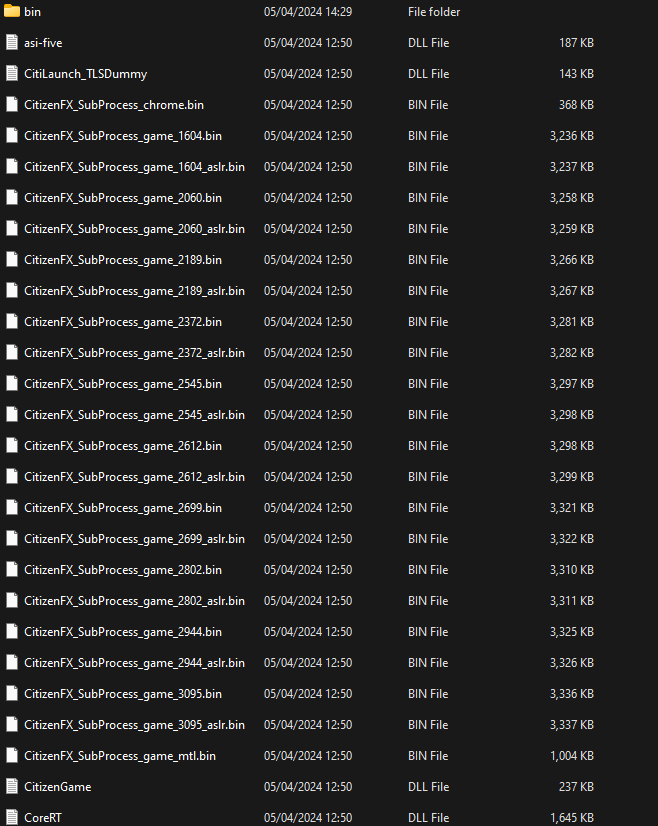Select file name CitizenFX_SubProcess_game_2372_aslr.bin
Screen dimensions: 658x826
click(134, 352)
